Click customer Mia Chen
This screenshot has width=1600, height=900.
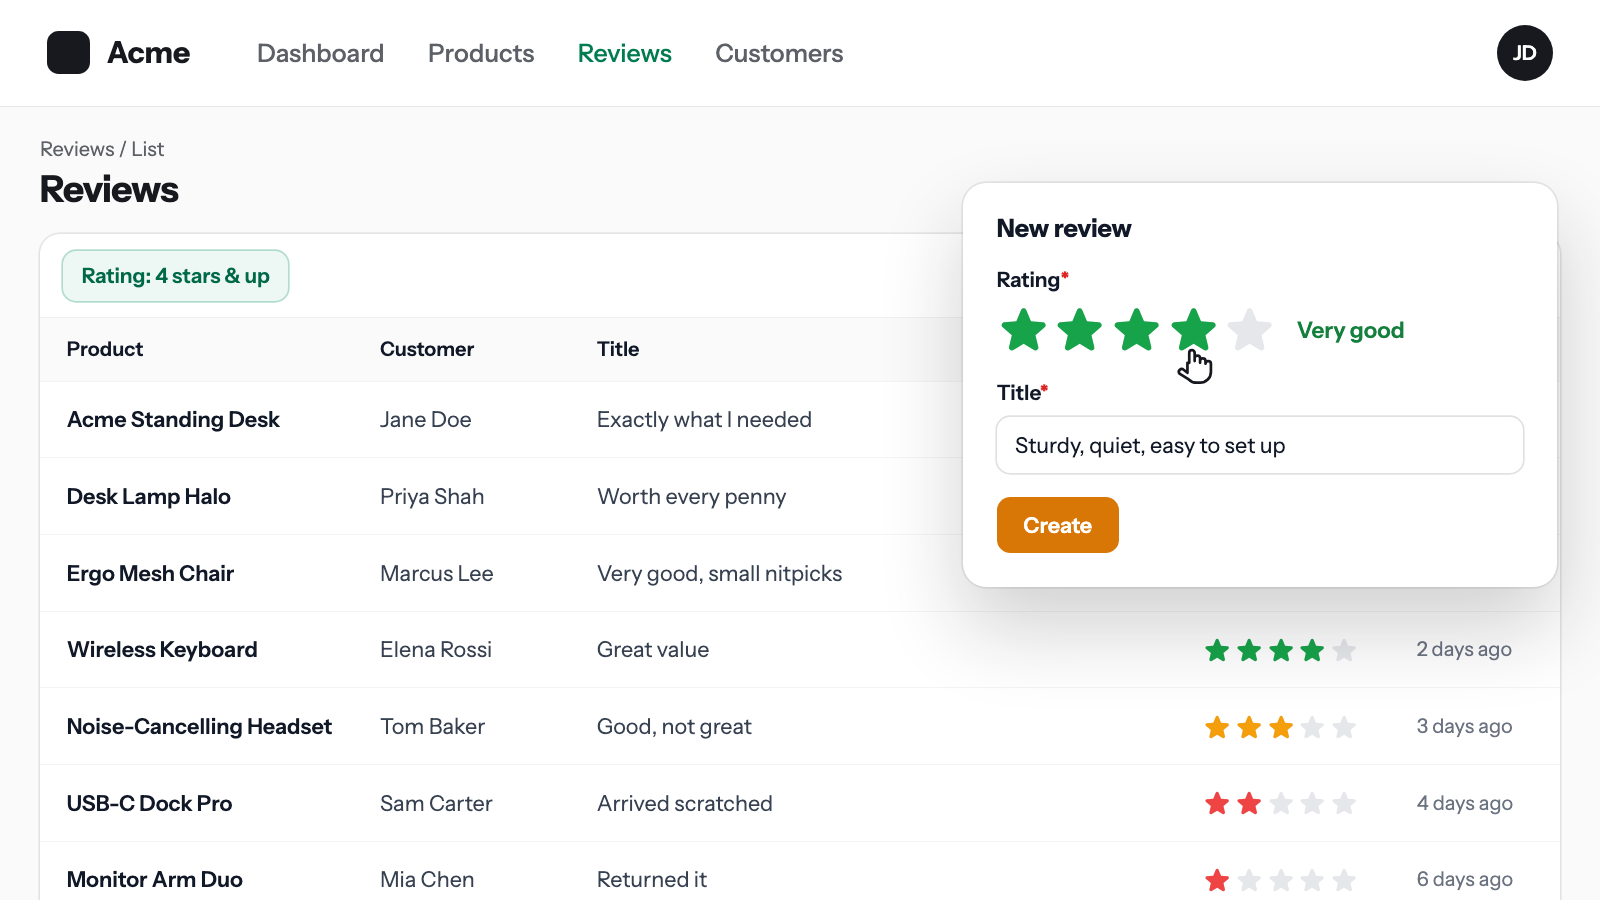[x=427, y=880]
